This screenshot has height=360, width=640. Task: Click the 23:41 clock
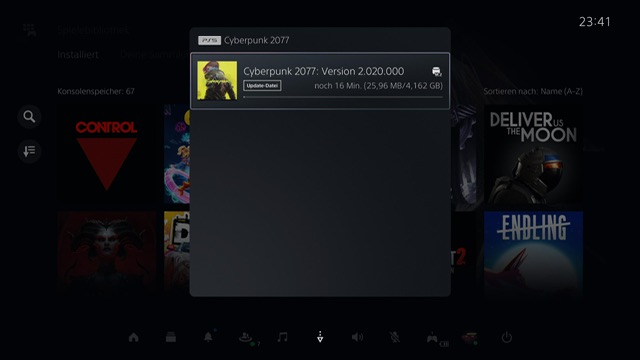595,22
